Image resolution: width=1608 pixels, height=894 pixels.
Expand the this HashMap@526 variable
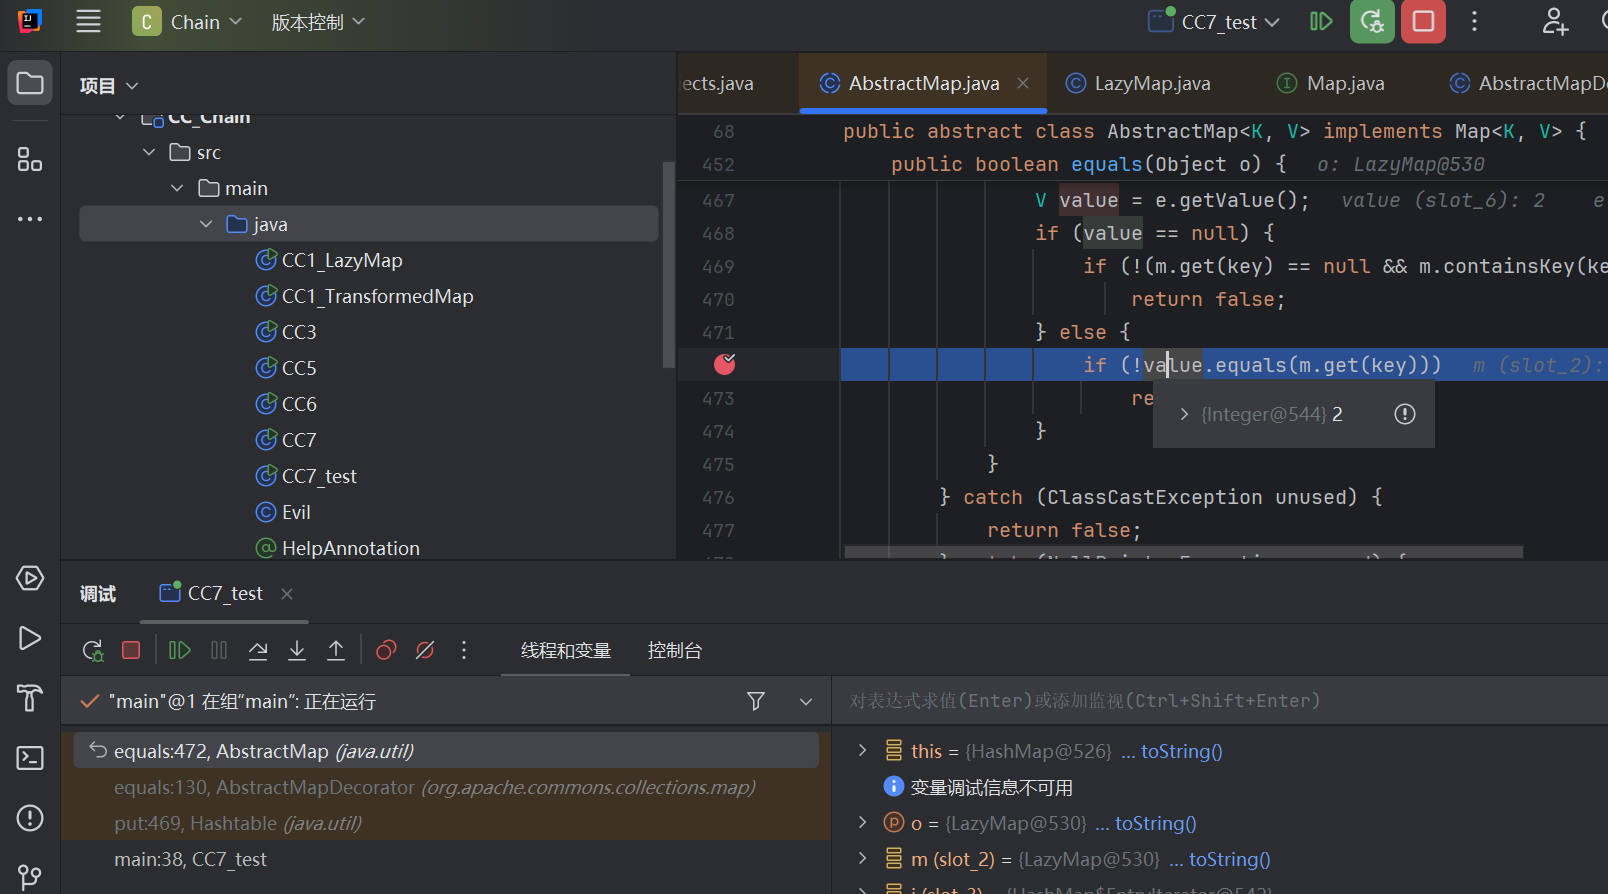pos(862,750)
